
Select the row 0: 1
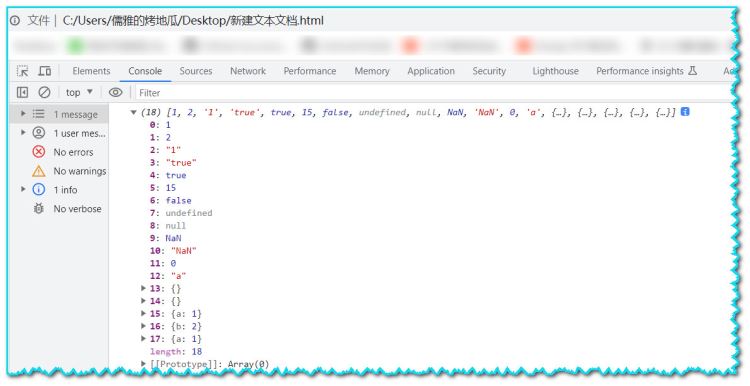pos(160,125)
